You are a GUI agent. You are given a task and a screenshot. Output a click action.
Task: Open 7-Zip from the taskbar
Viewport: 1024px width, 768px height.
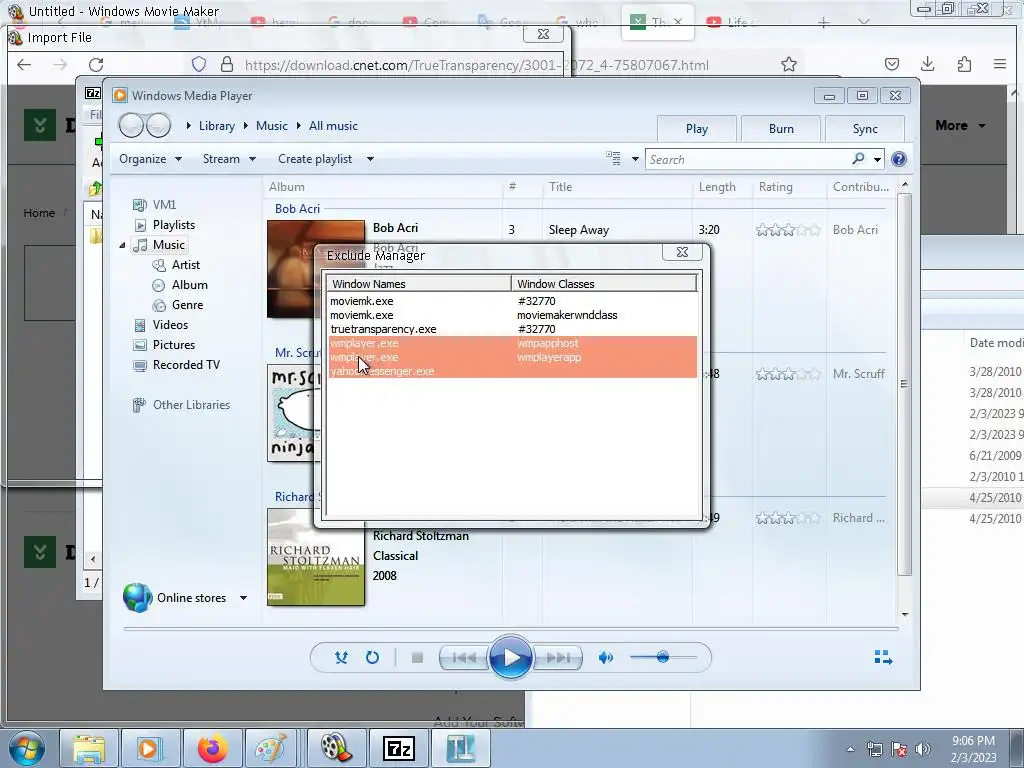tap(398, 748)
